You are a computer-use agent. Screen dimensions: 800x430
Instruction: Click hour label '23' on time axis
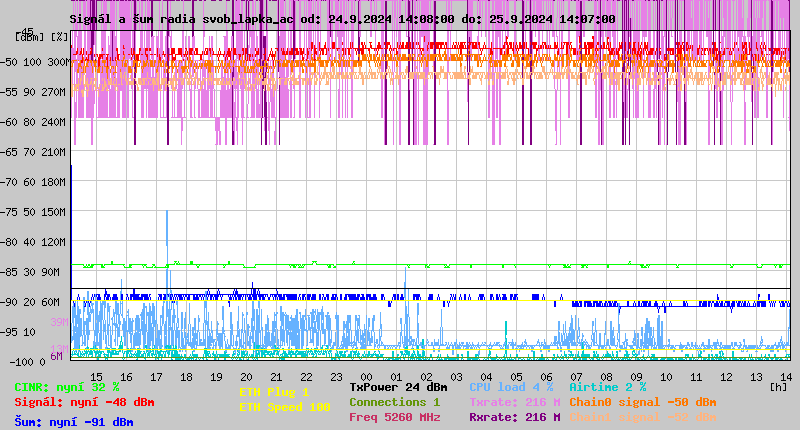tap(336, 377)
